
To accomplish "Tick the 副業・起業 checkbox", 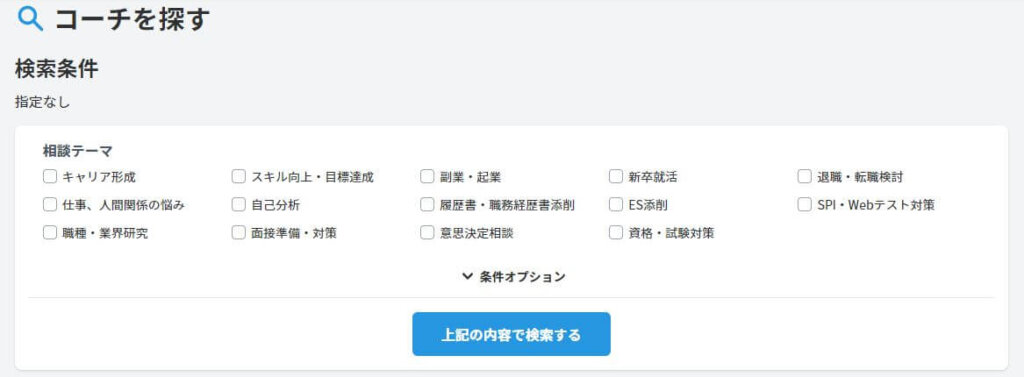I will click(427, 176).
